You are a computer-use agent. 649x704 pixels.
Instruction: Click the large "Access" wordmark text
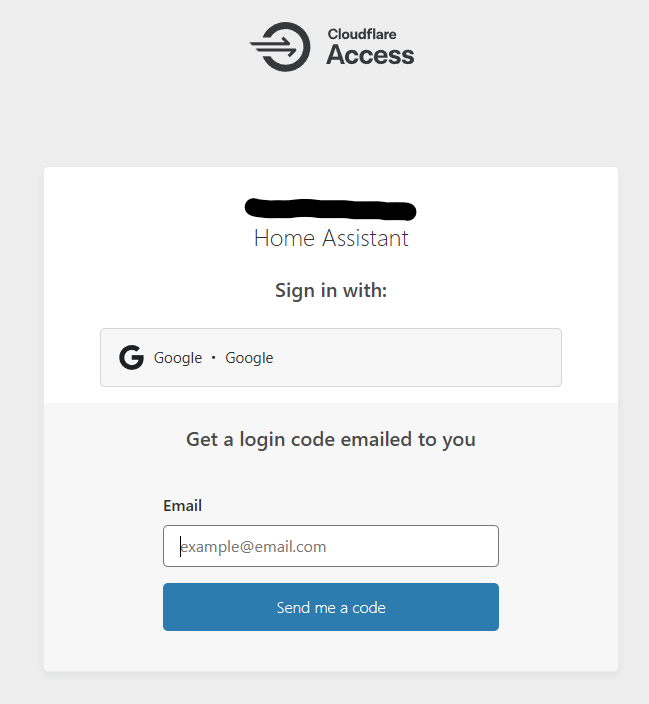coord(370,56)
